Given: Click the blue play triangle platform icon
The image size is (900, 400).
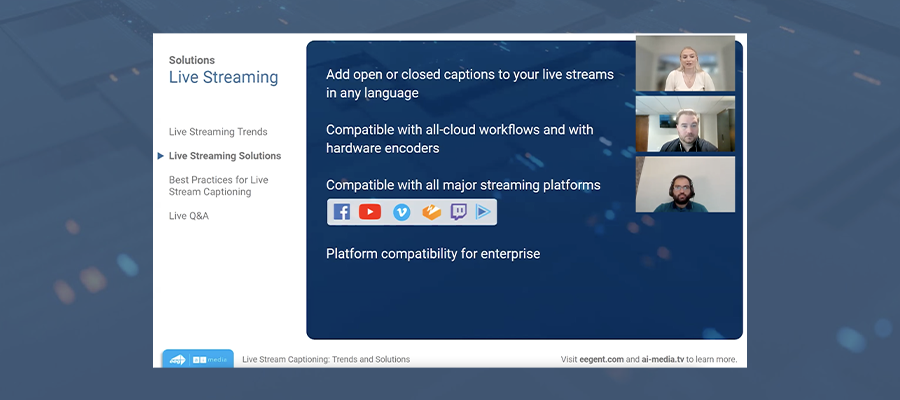Looking at the screenshot, I should click(483, 212).
